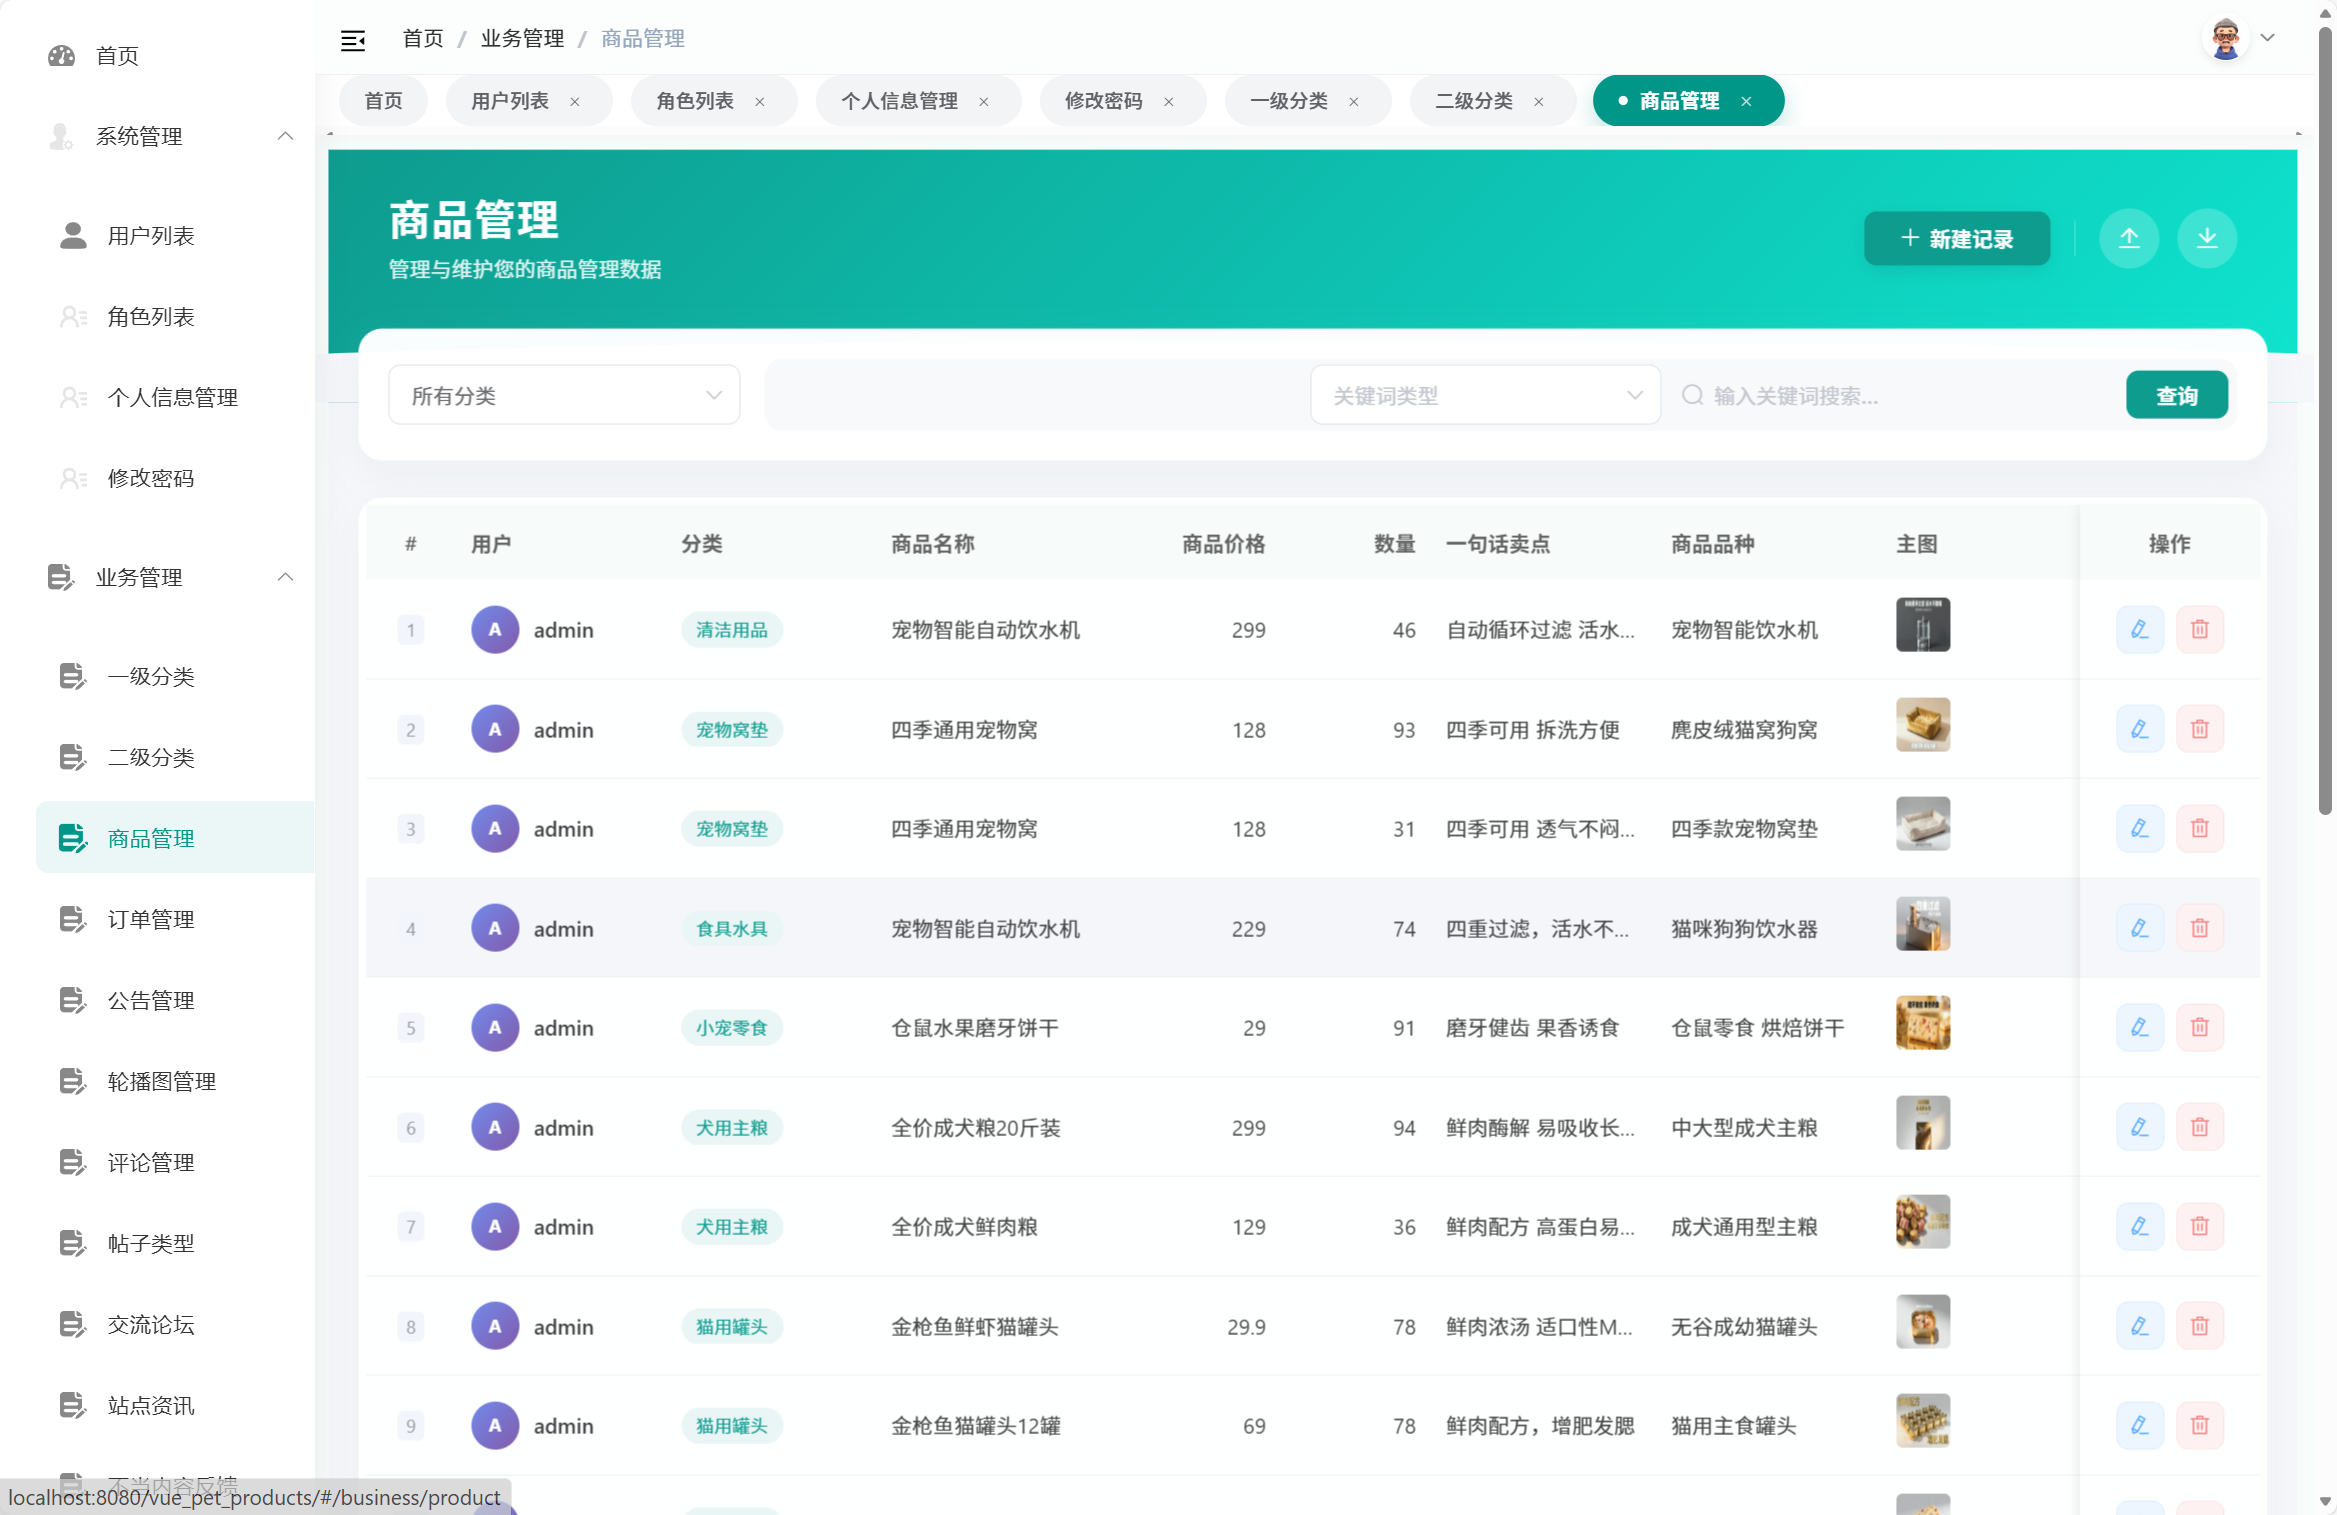
Task: Edit the 宠物智能自动饮水机 product in row 1
Action: pos(2140,629)
